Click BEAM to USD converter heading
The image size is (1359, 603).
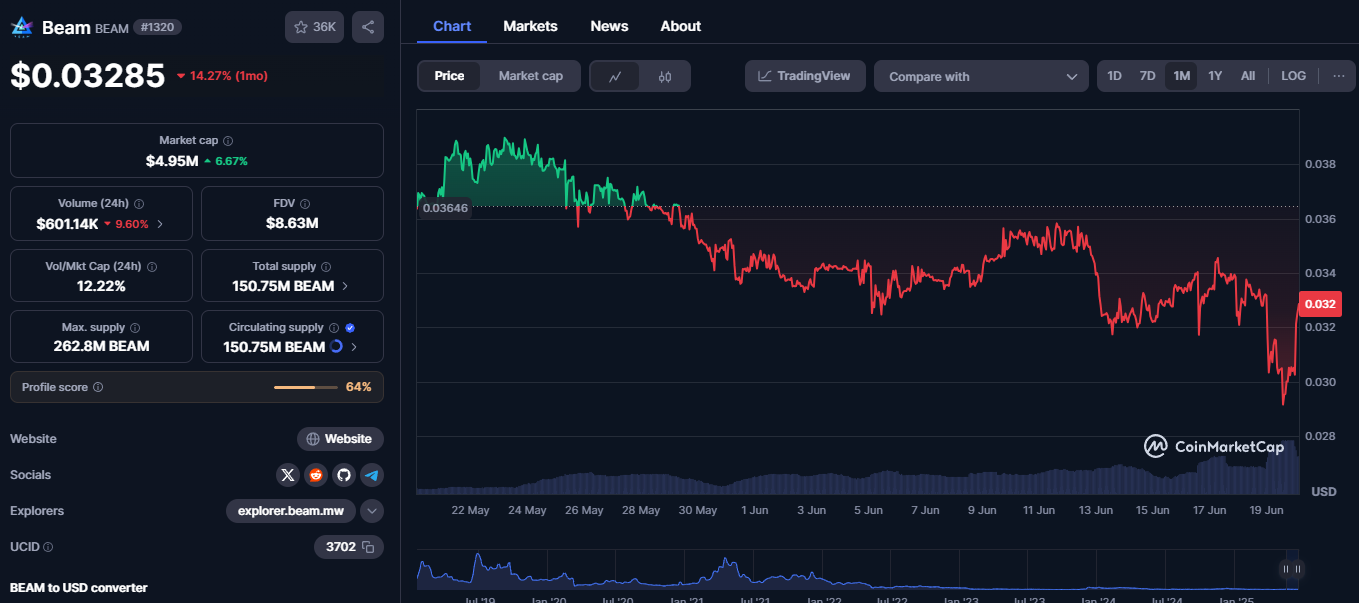[x=78, y=587]
